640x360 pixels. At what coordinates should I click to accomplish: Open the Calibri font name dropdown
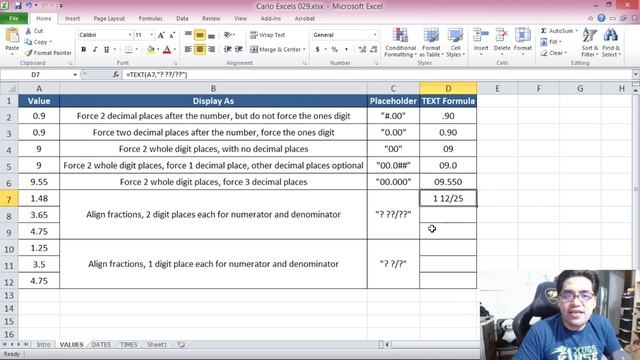130,35
